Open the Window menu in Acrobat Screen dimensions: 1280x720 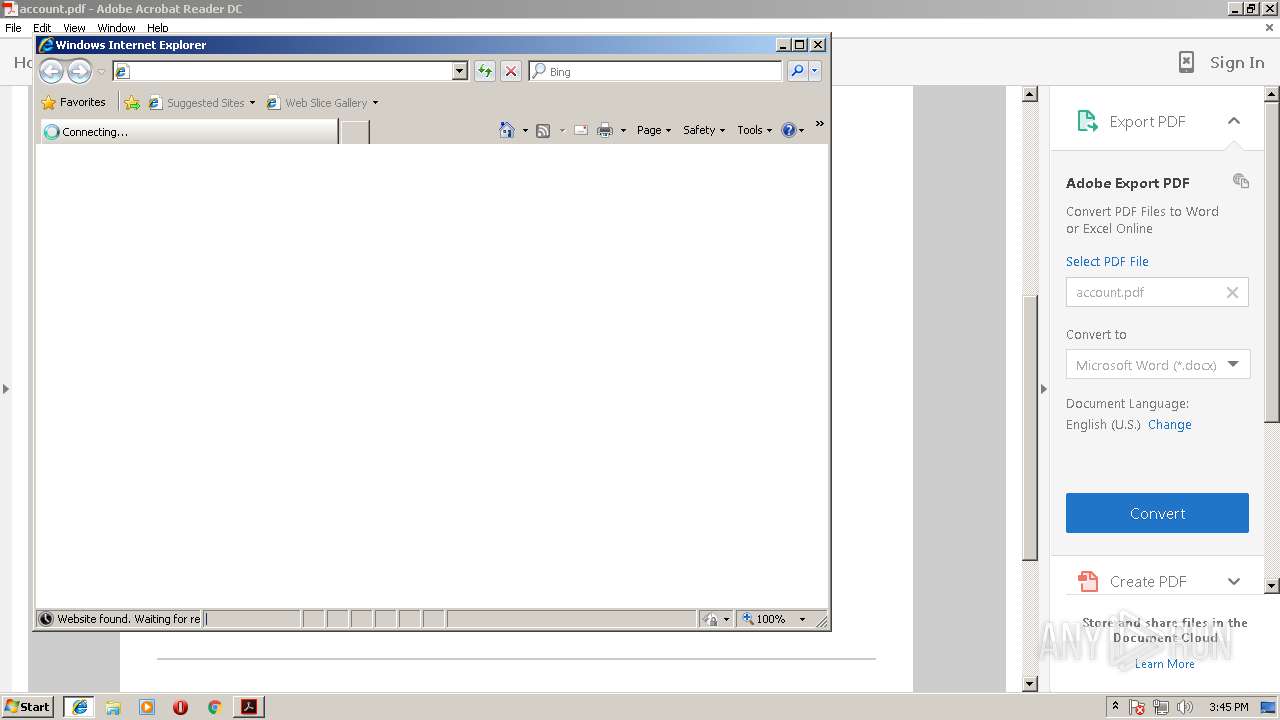click(116, 28)
